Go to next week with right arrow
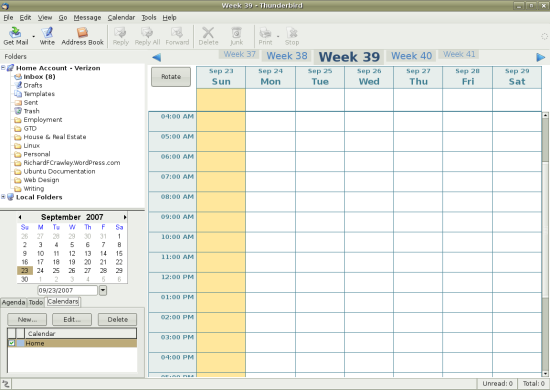550x390 pixels. [x=541, y=57]
